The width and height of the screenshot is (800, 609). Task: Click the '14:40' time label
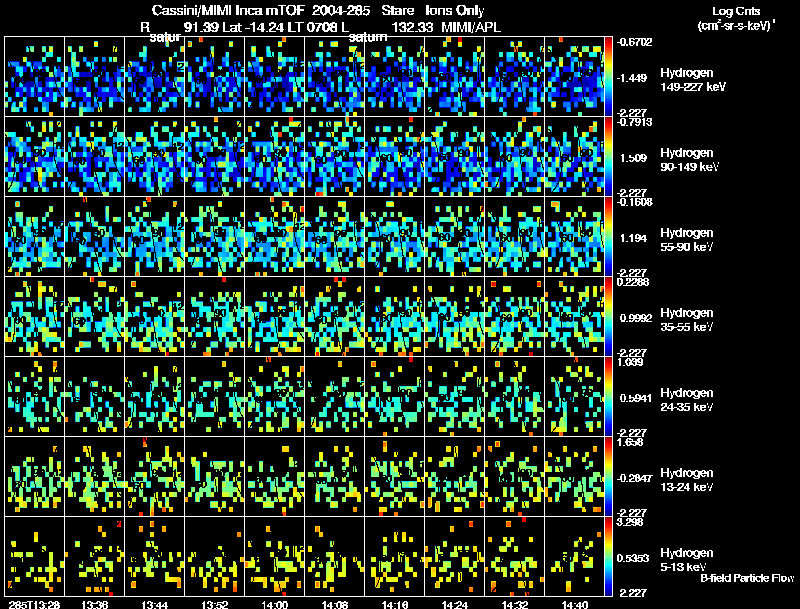tap(575, 604)
